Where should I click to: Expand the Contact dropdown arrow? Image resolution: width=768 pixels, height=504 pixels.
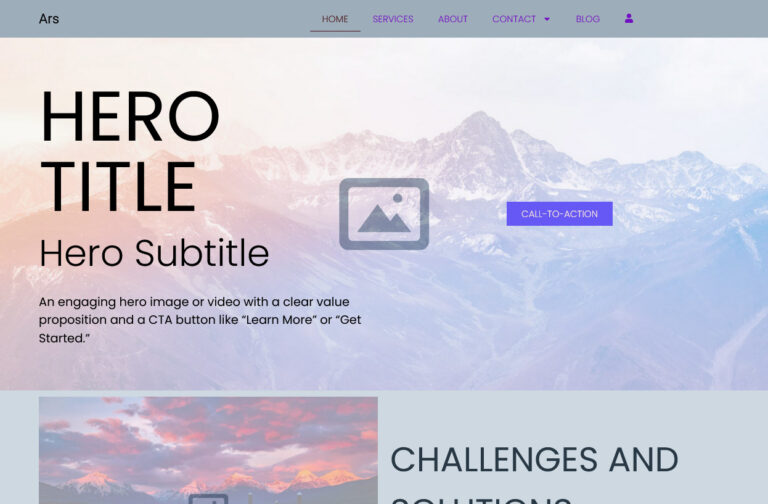(547, 19)
